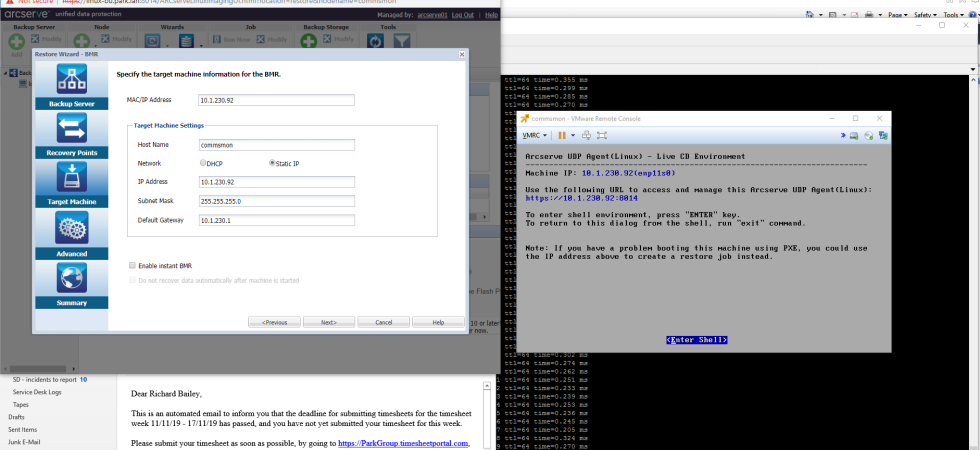The height and width of the screenshot is (450, 980).
Task: Open the Sent Items mail folder
Action: pyautogui.click(x=22, y=429)
